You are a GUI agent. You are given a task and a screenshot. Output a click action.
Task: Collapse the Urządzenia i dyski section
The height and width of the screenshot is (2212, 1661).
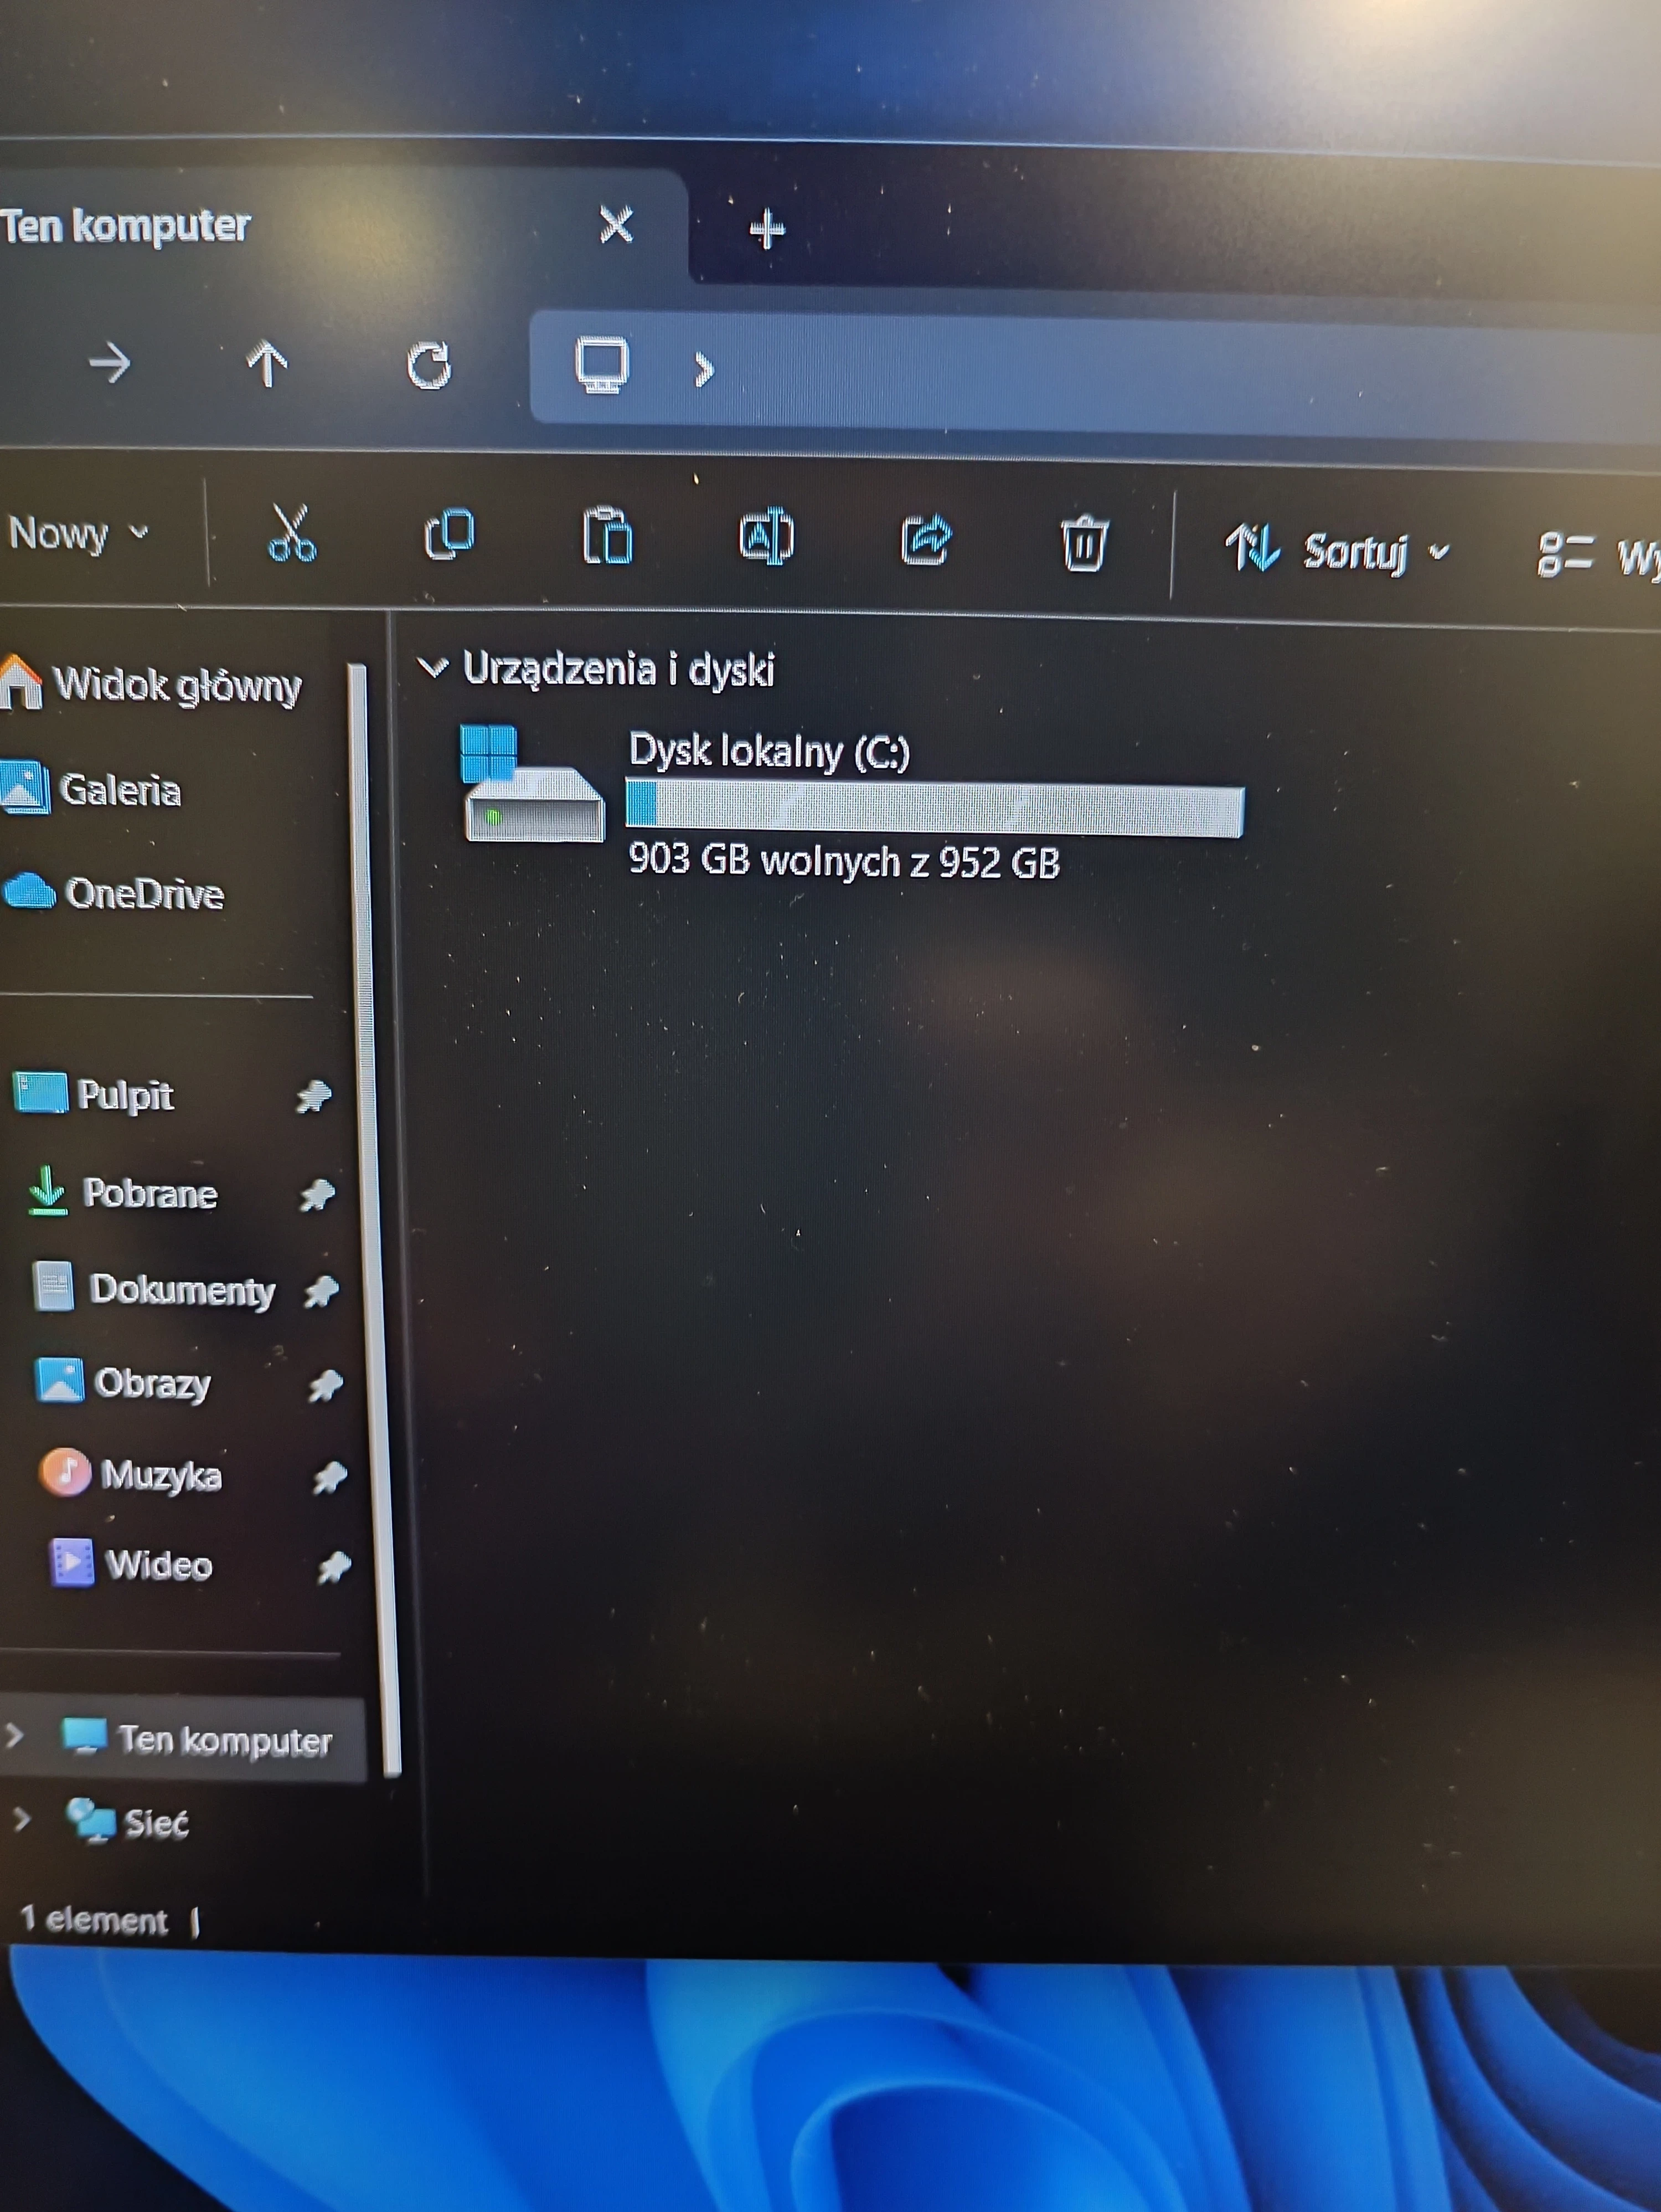[x=433, y=667]
